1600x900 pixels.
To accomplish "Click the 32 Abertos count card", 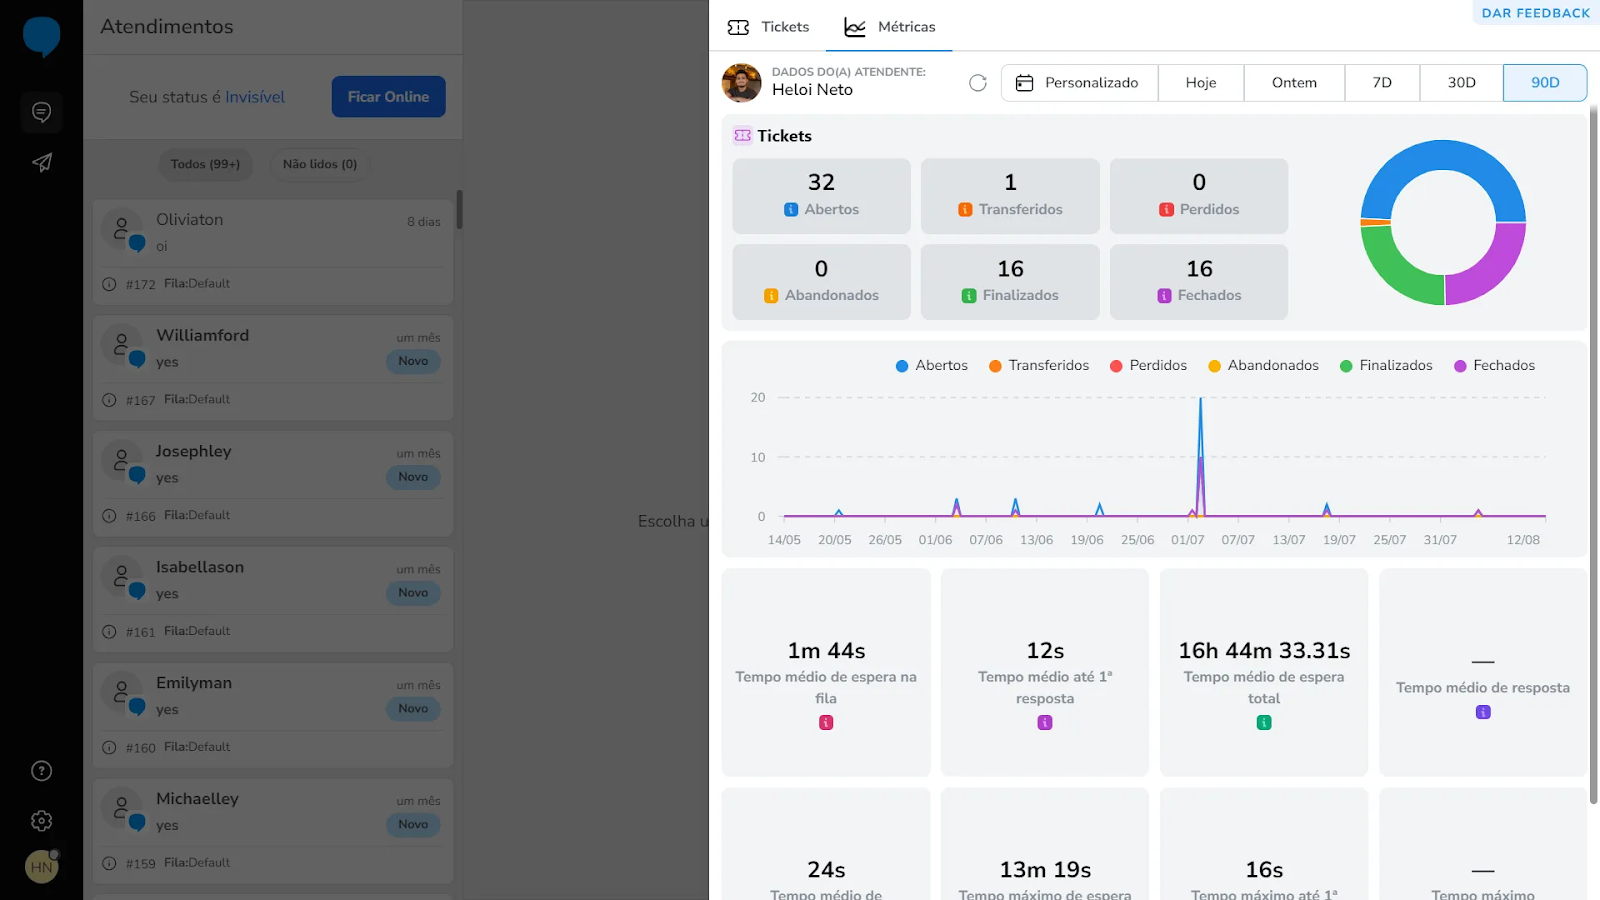I will (821, 196).
